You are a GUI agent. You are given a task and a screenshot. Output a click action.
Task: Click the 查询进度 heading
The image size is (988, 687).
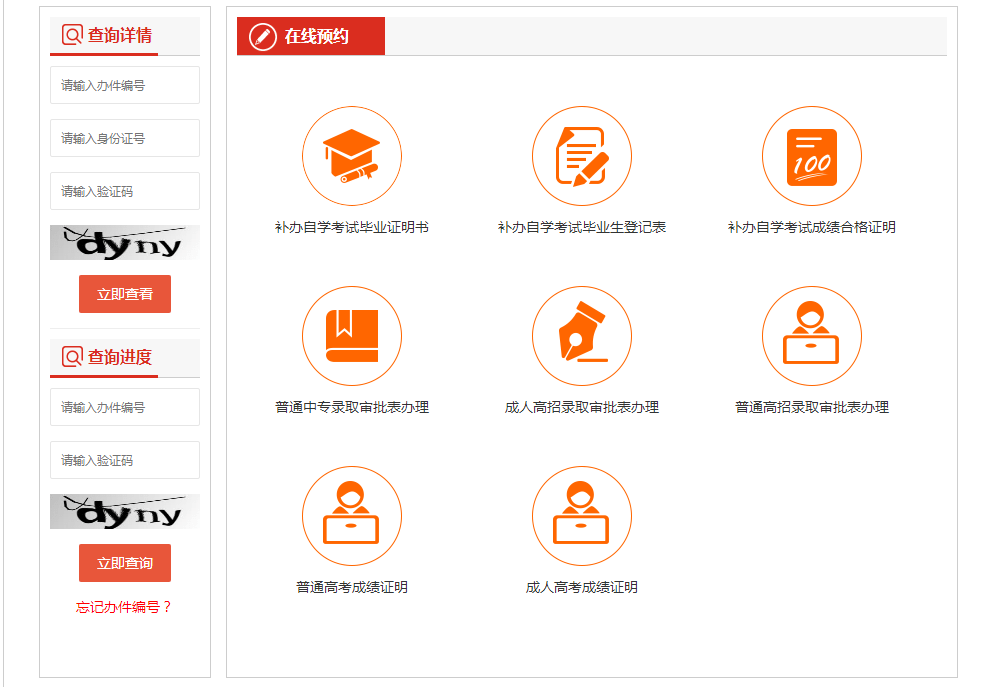[120, 357]
